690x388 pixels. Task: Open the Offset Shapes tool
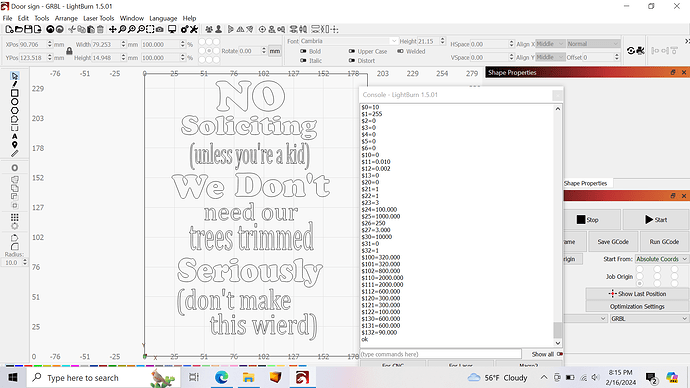(15, 168)
